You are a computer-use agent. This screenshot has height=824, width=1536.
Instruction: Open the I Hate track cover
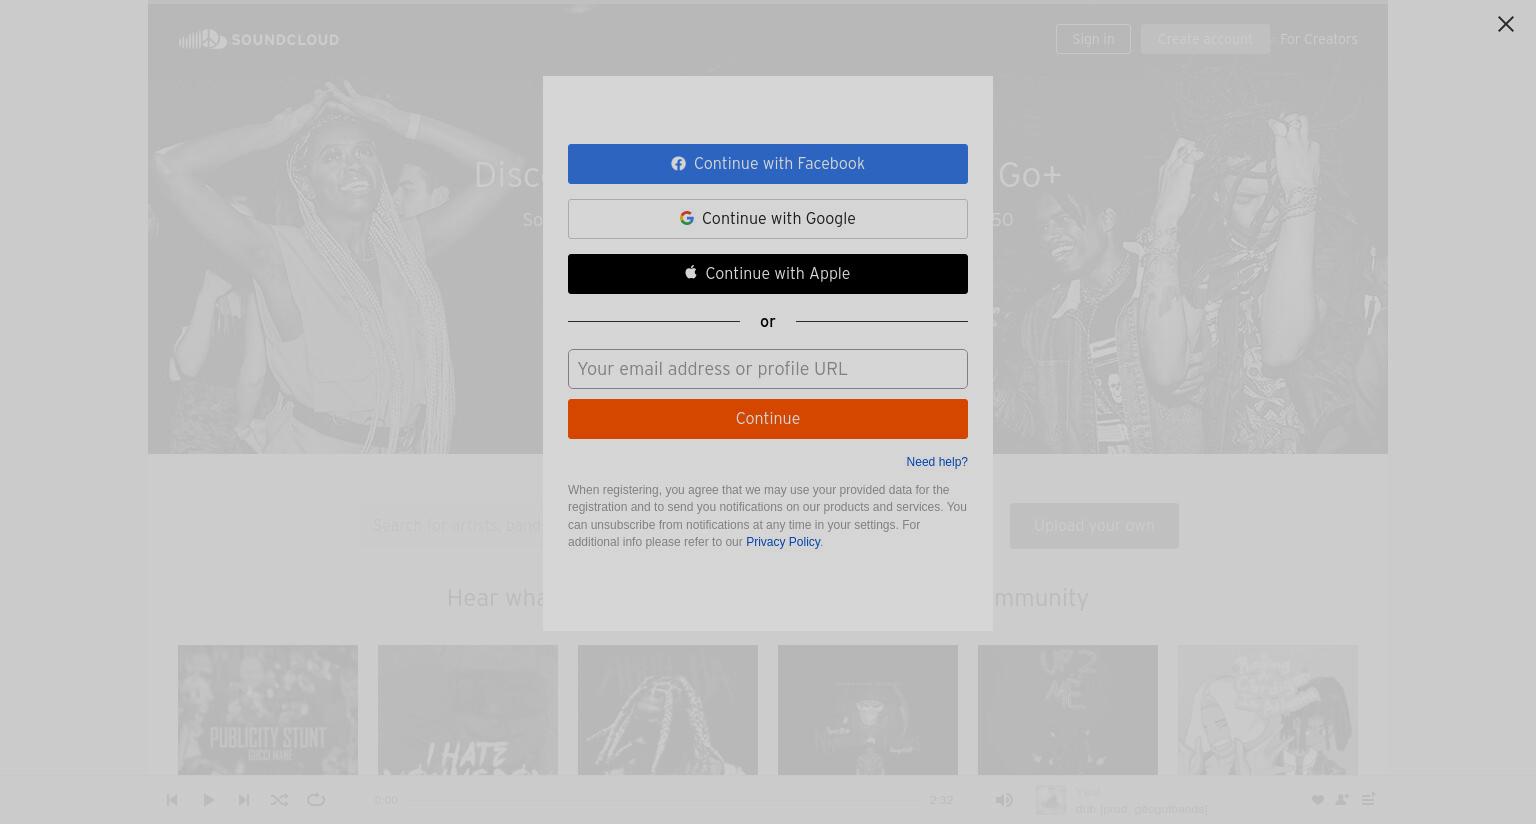(468, 710)
